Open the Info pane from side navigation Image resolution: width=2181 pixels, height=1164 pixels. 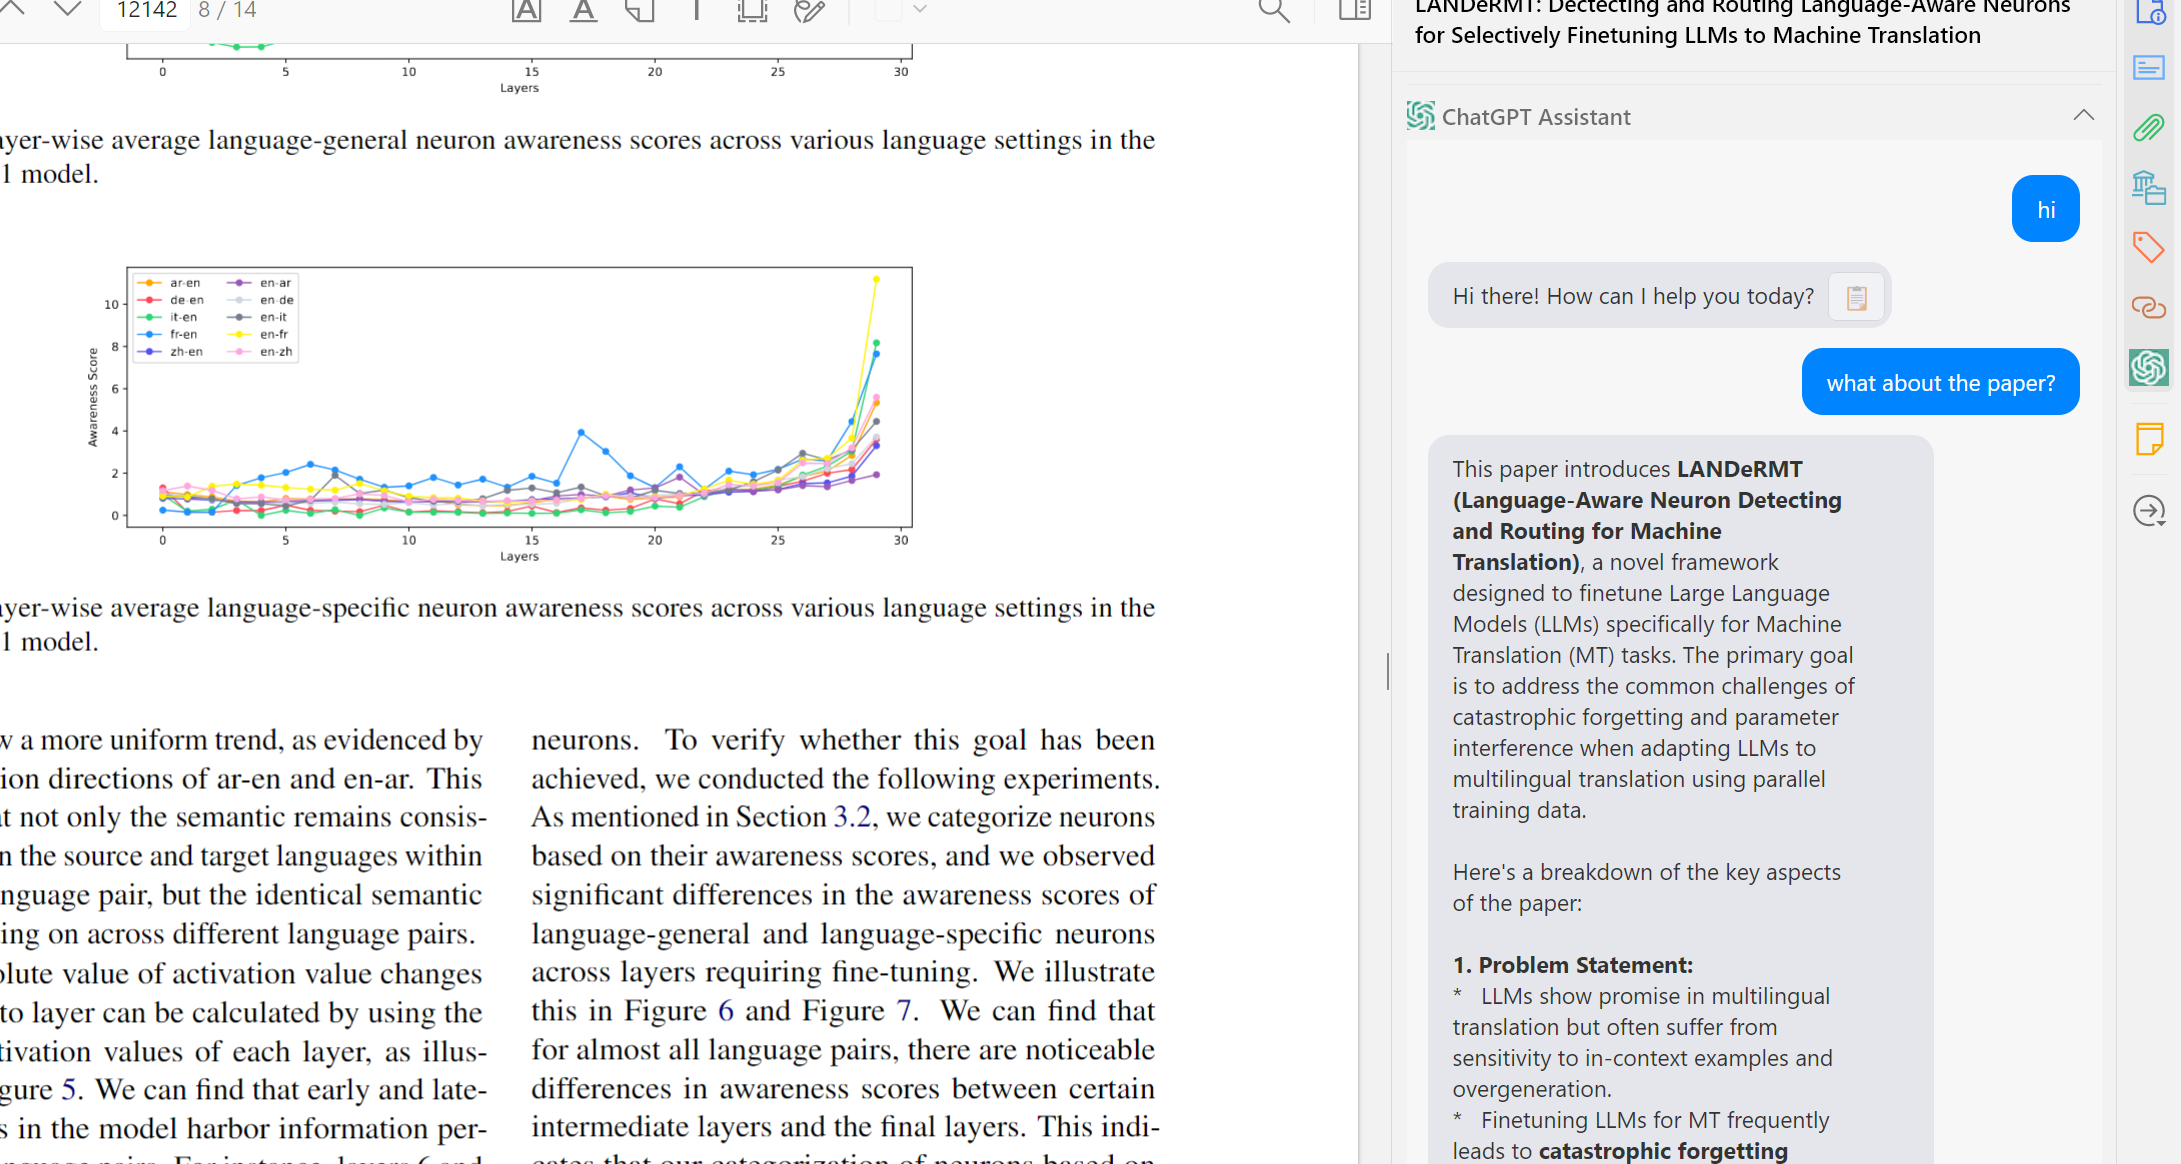coord(2149,12)
